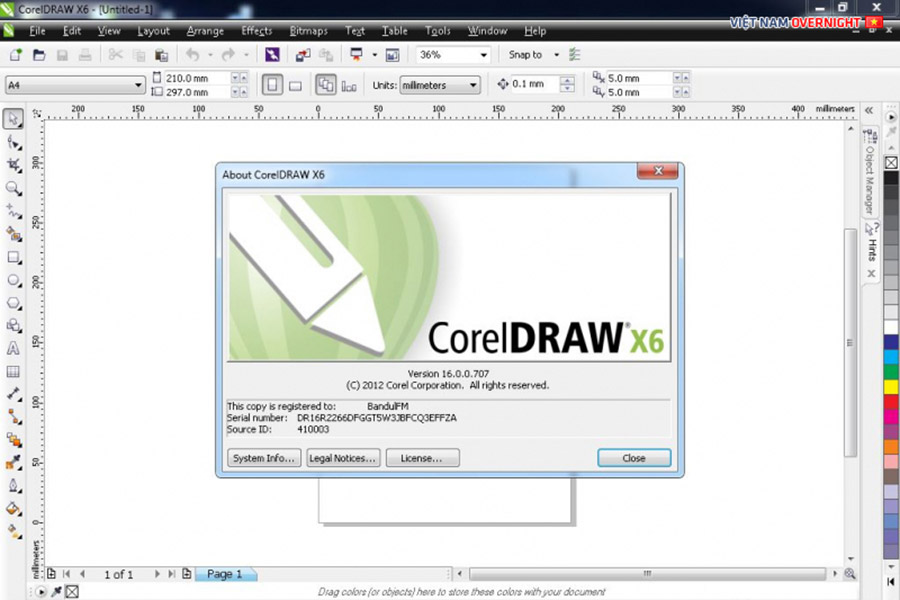Toggle apply layout to current page
900x600 pixels.
348,86
